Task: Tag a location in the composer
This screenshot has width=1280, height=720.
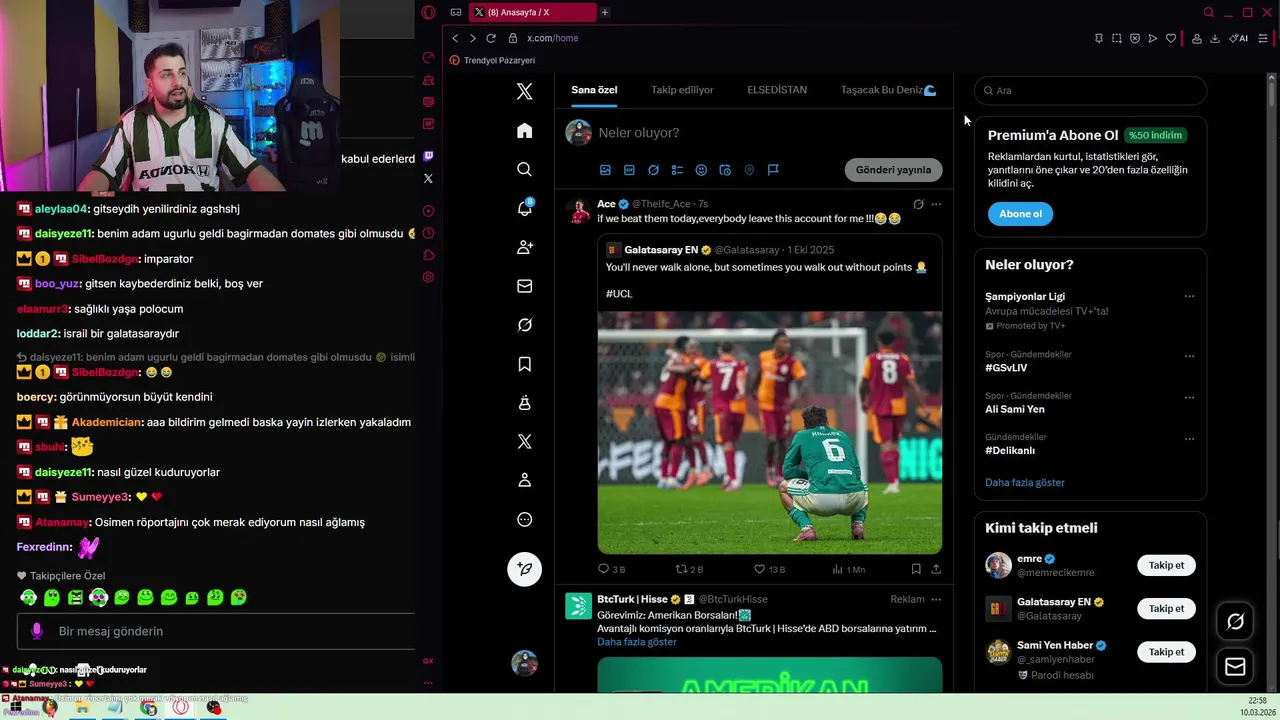Action: (x=749, y=170)
